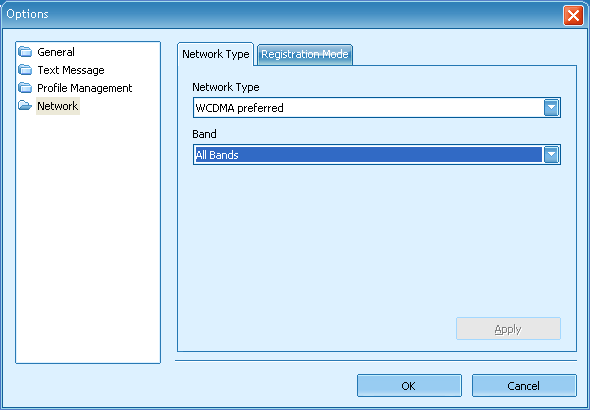Confirm with the OK button
This screenshot has height=410, width=590.
(x=409, y=386)
